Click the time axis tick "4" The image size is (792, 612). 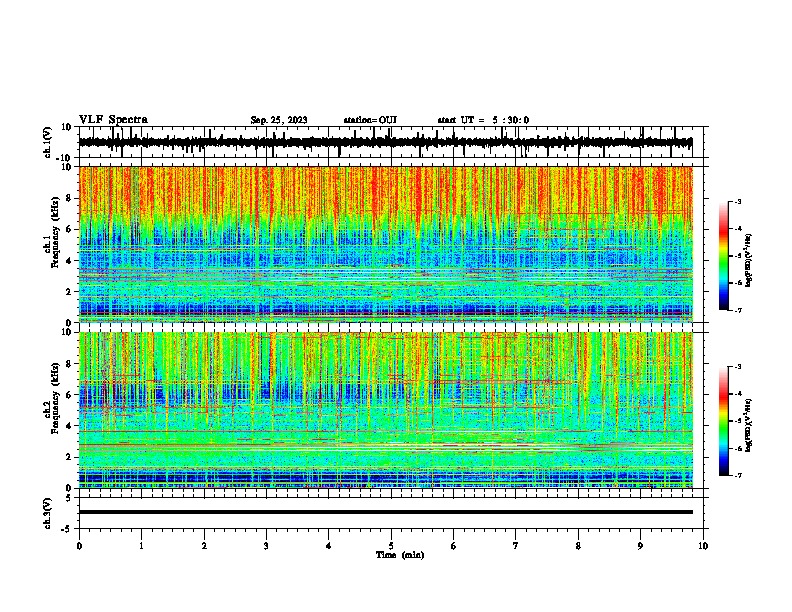[329, 546]
